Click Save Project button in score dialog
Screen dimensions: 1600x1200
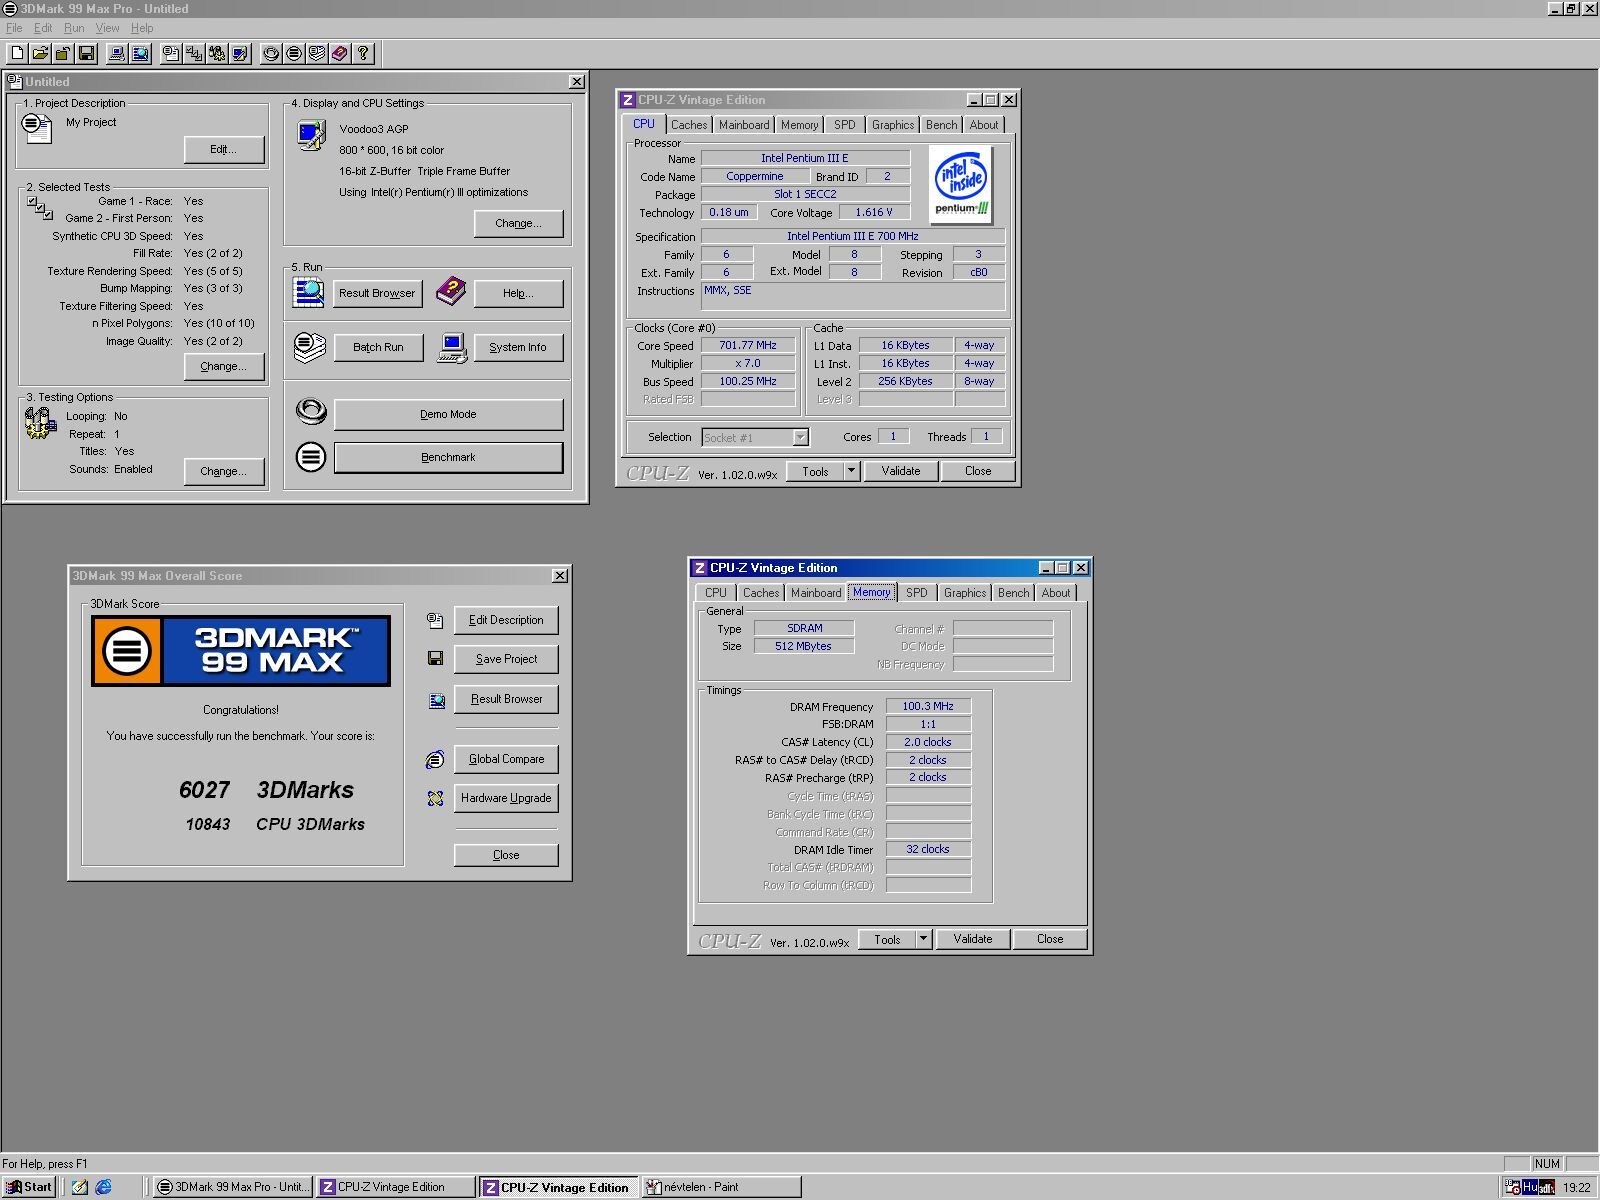click(x=506, y=659)
